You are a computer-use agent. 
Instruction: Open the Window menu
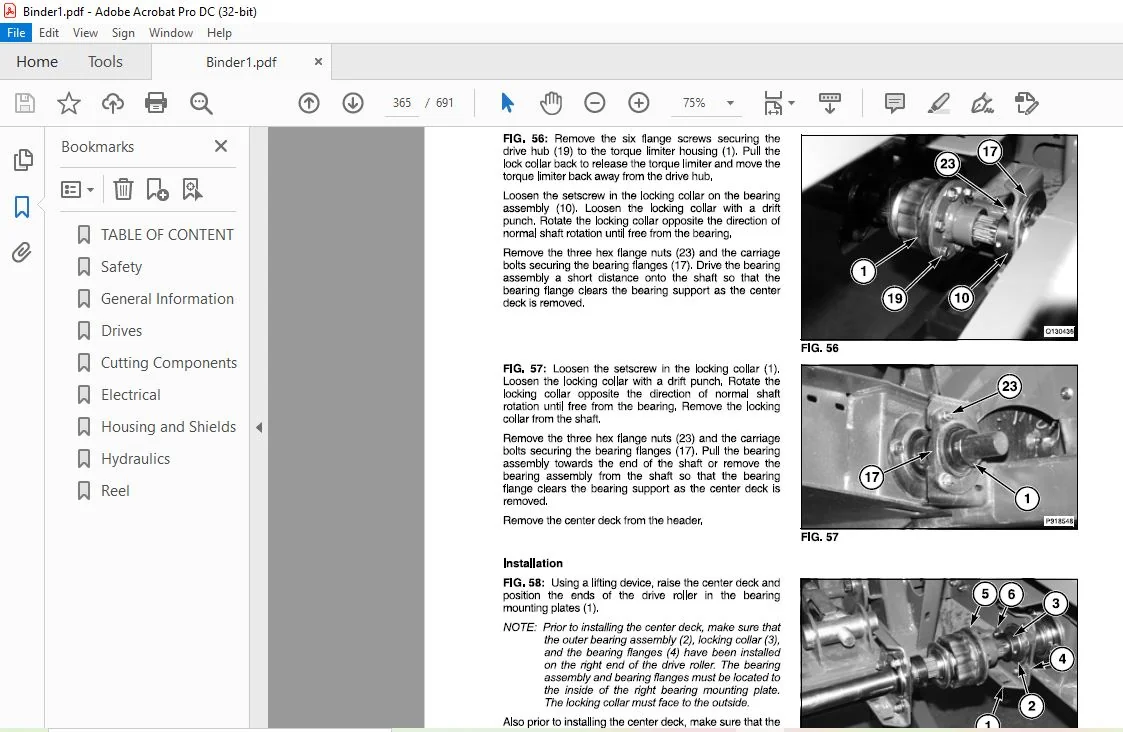click(170, 33)
